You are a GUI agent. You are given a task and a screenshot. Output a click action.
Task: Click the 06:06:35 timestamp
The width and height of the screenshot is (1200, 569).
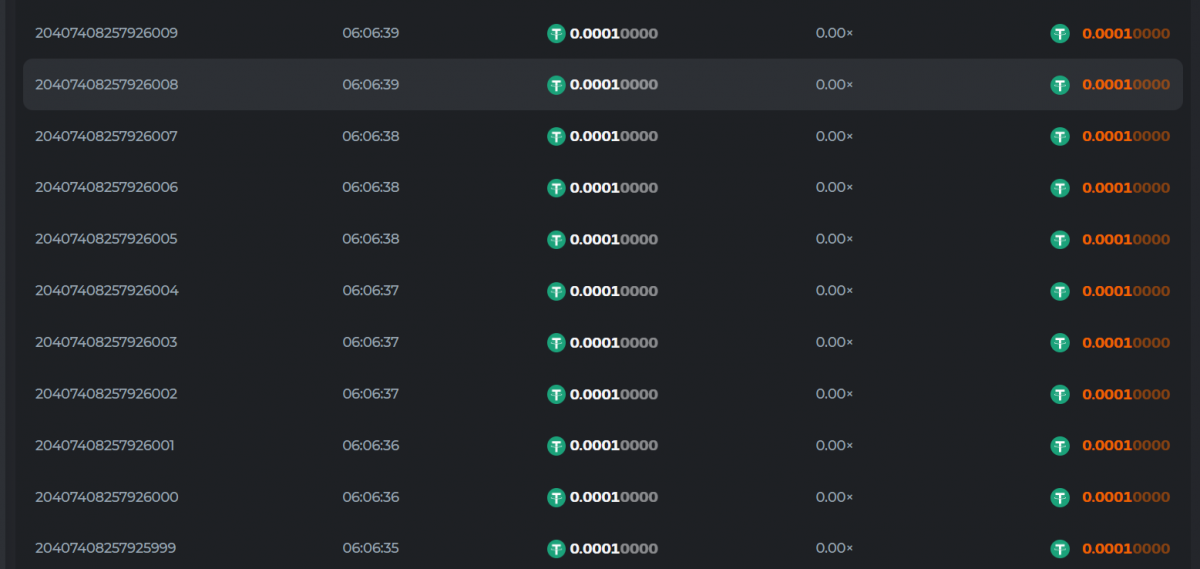(370, 548)
